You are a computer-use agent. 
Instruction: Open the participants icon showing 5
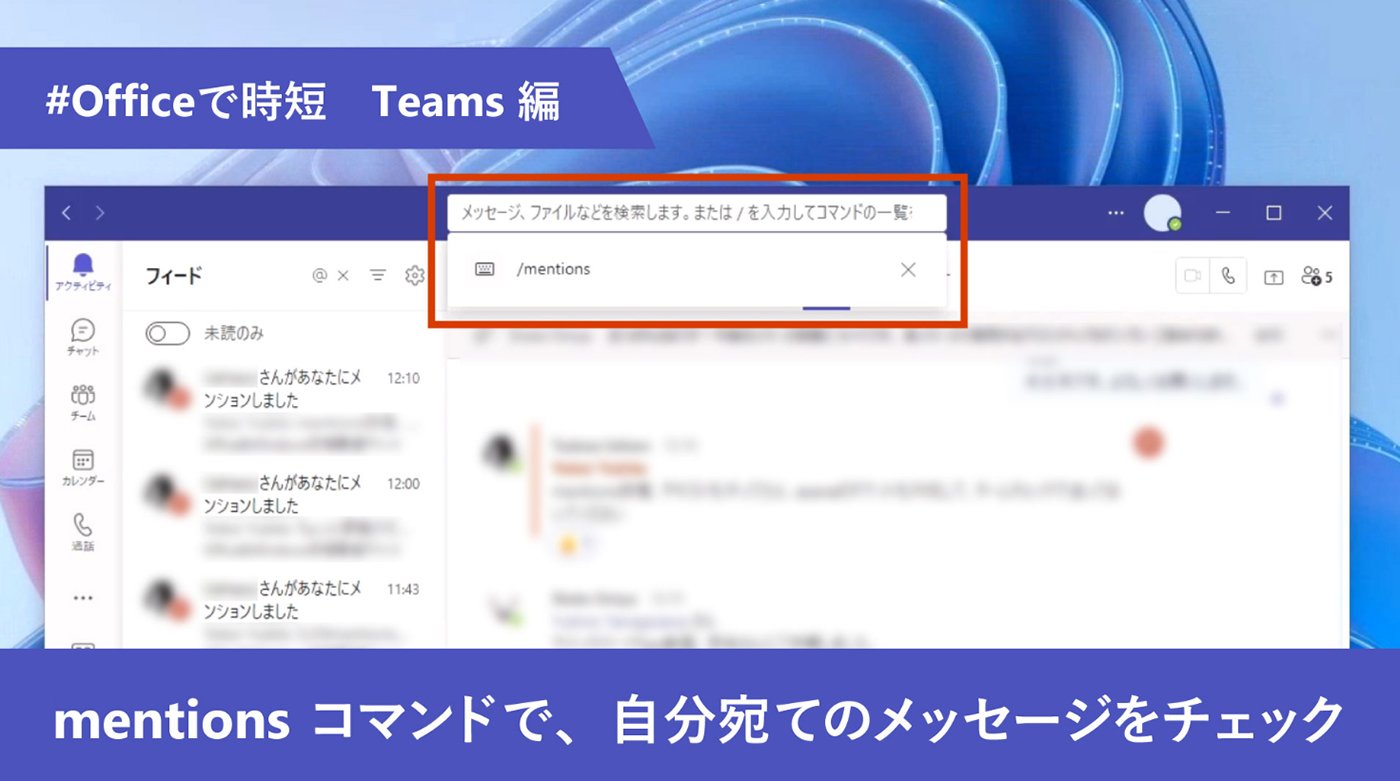click(1316, 277)
